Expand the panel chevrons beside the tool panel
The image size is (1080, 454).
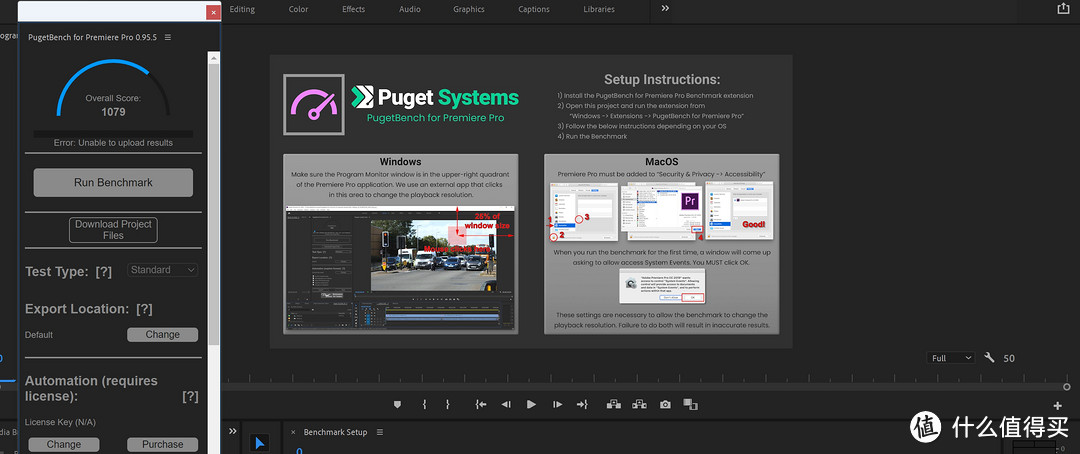point(233,431)
